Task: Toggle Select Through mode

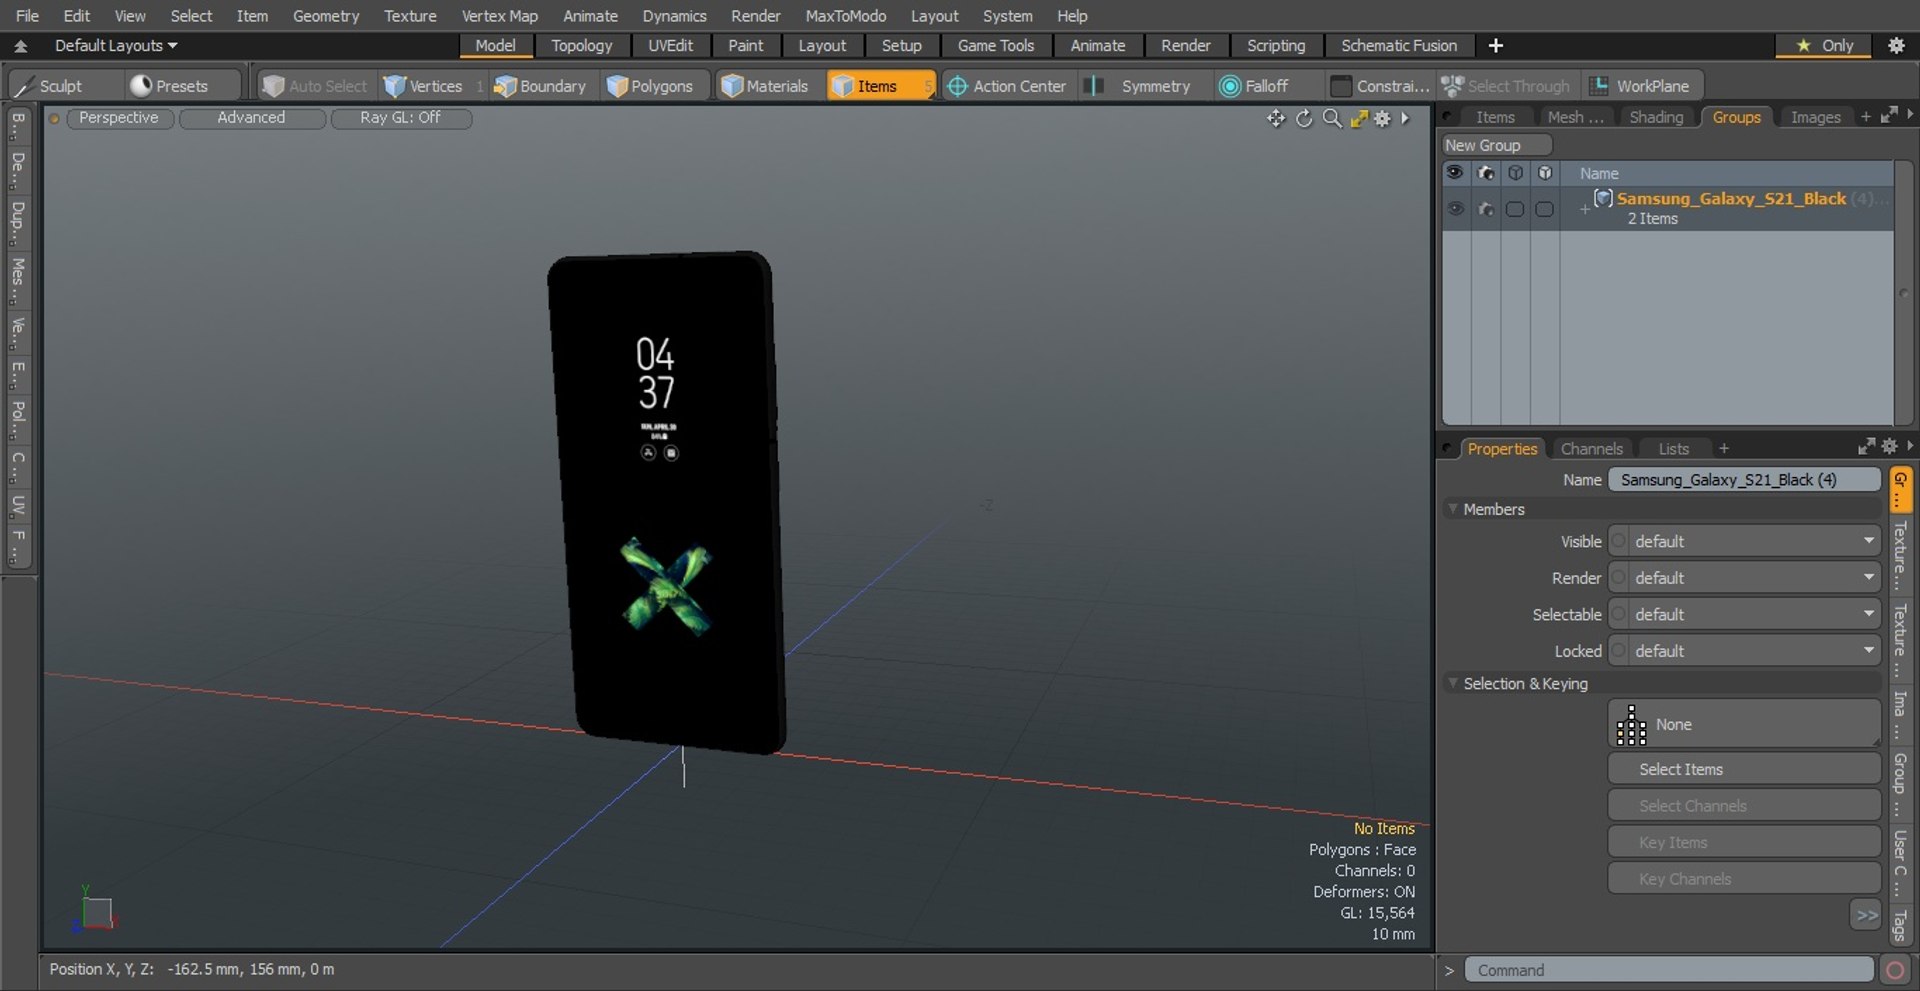Action: click(x=1506, y=86)
